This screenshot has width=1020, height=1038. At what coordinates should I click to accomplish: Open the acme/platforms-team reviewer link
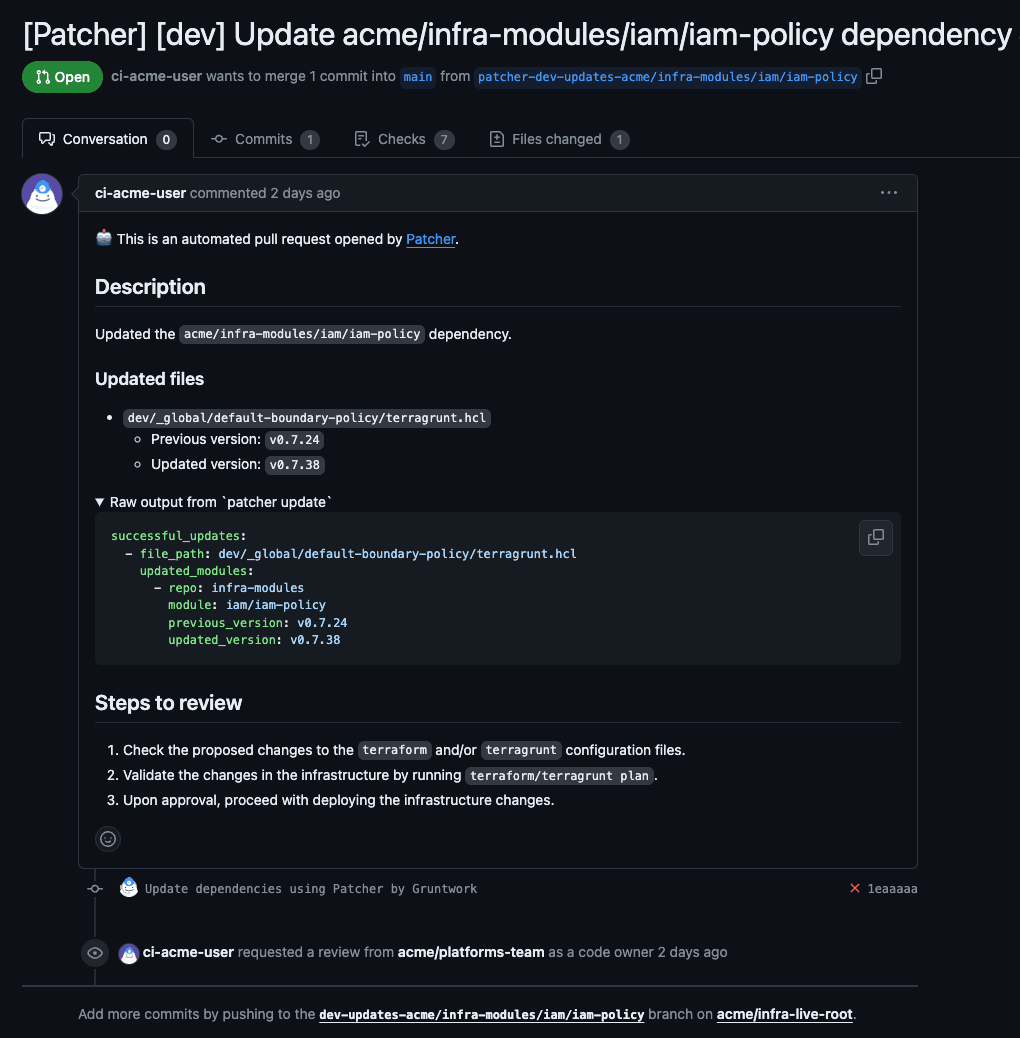[471, 952]
